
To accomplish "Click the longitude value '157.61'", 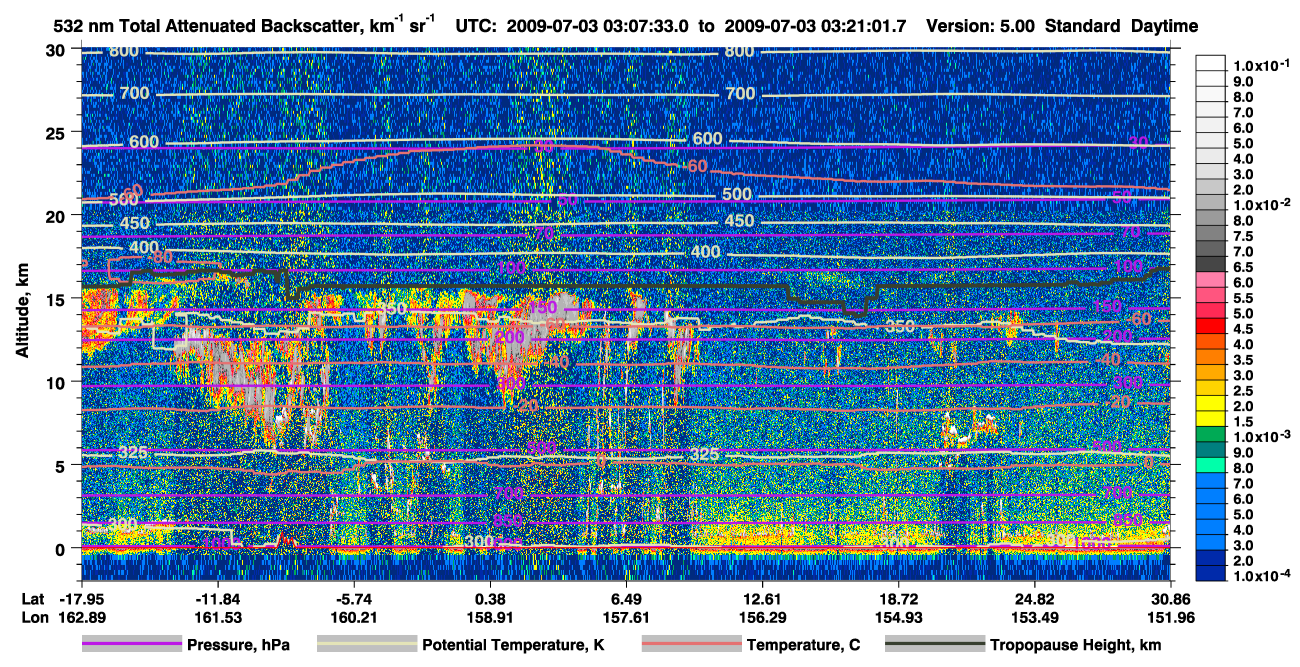I will 625,618.
